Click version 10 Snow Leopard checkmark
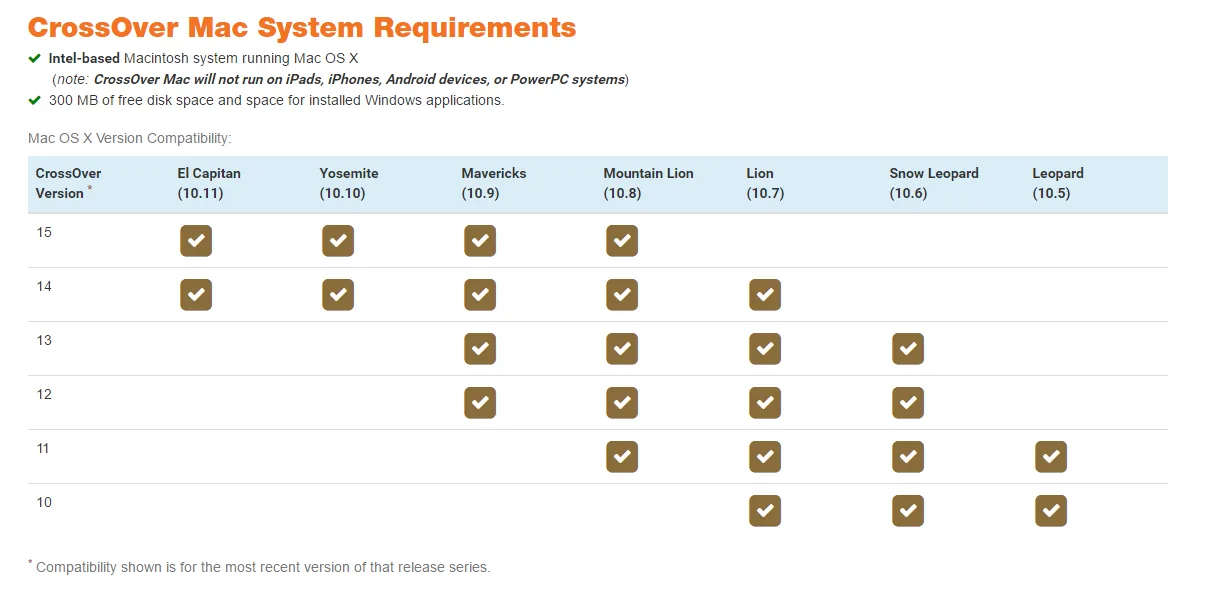Image resolution: width=1225 pixels, height=598 pixels. [908, 511]
